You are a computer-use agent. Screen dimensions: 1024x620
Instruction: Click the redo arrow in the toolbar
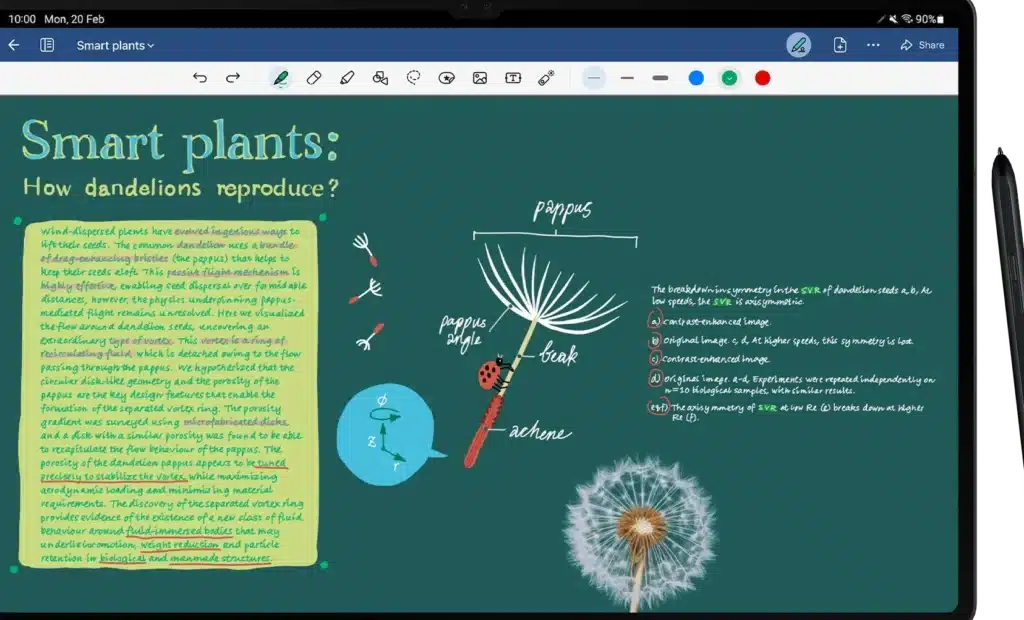233,78
